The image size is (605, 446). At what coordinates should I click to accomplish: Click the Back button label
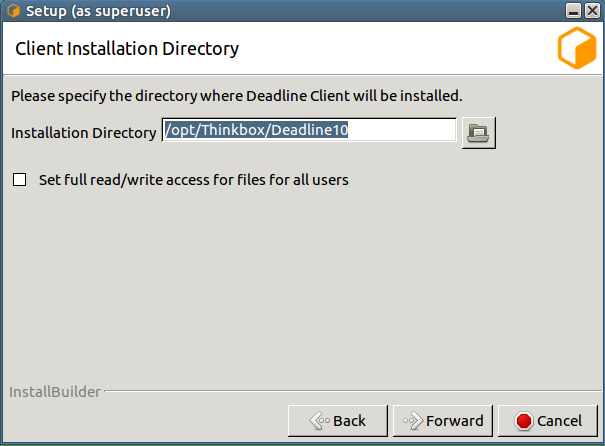tap(349, 421)
